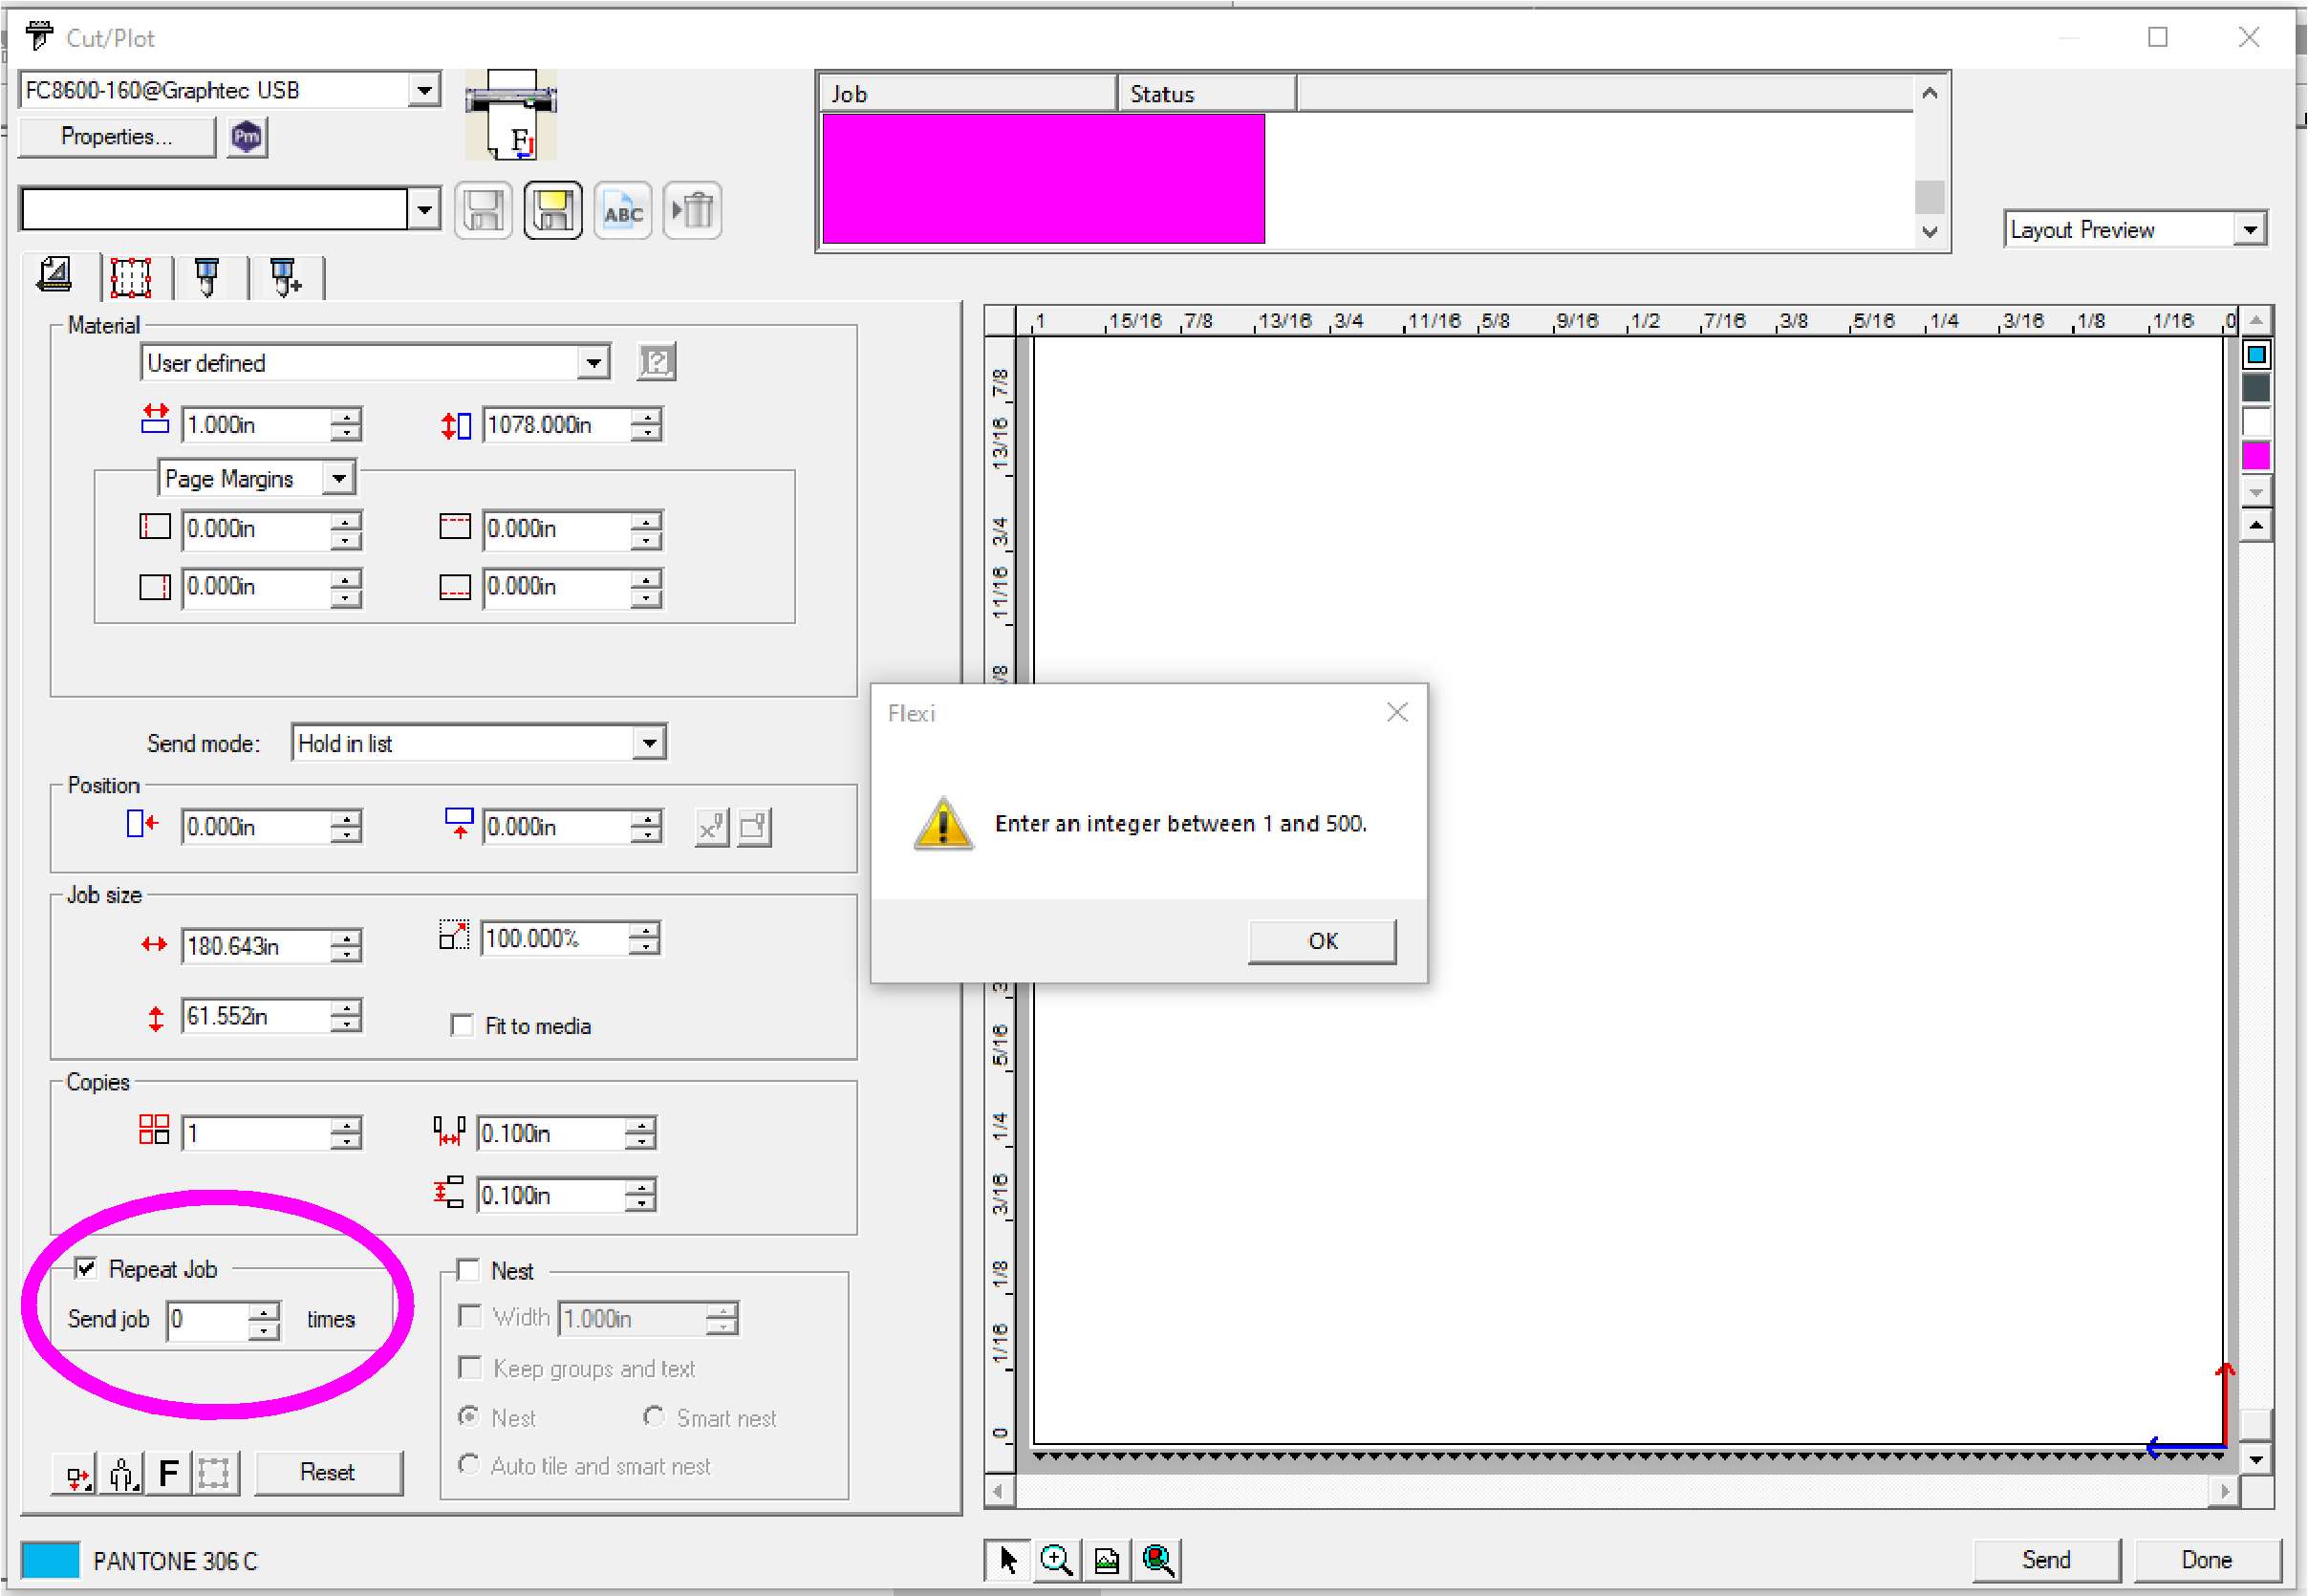Click the yellow save preset as icon

(x=553, y=211)
